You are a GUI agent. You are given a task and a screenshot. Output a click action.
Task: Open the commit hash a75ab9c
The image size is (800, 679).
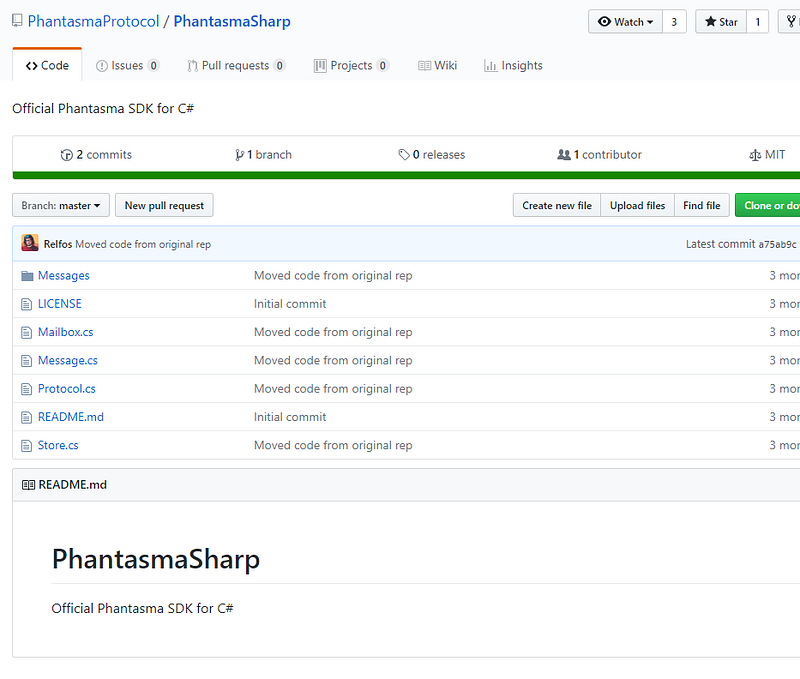[777, 244]
